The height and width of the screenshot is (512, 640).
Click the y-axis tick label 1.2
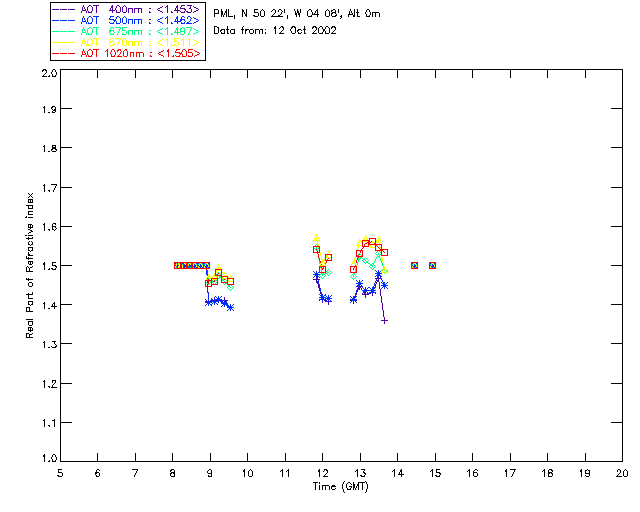coord(49,384)
